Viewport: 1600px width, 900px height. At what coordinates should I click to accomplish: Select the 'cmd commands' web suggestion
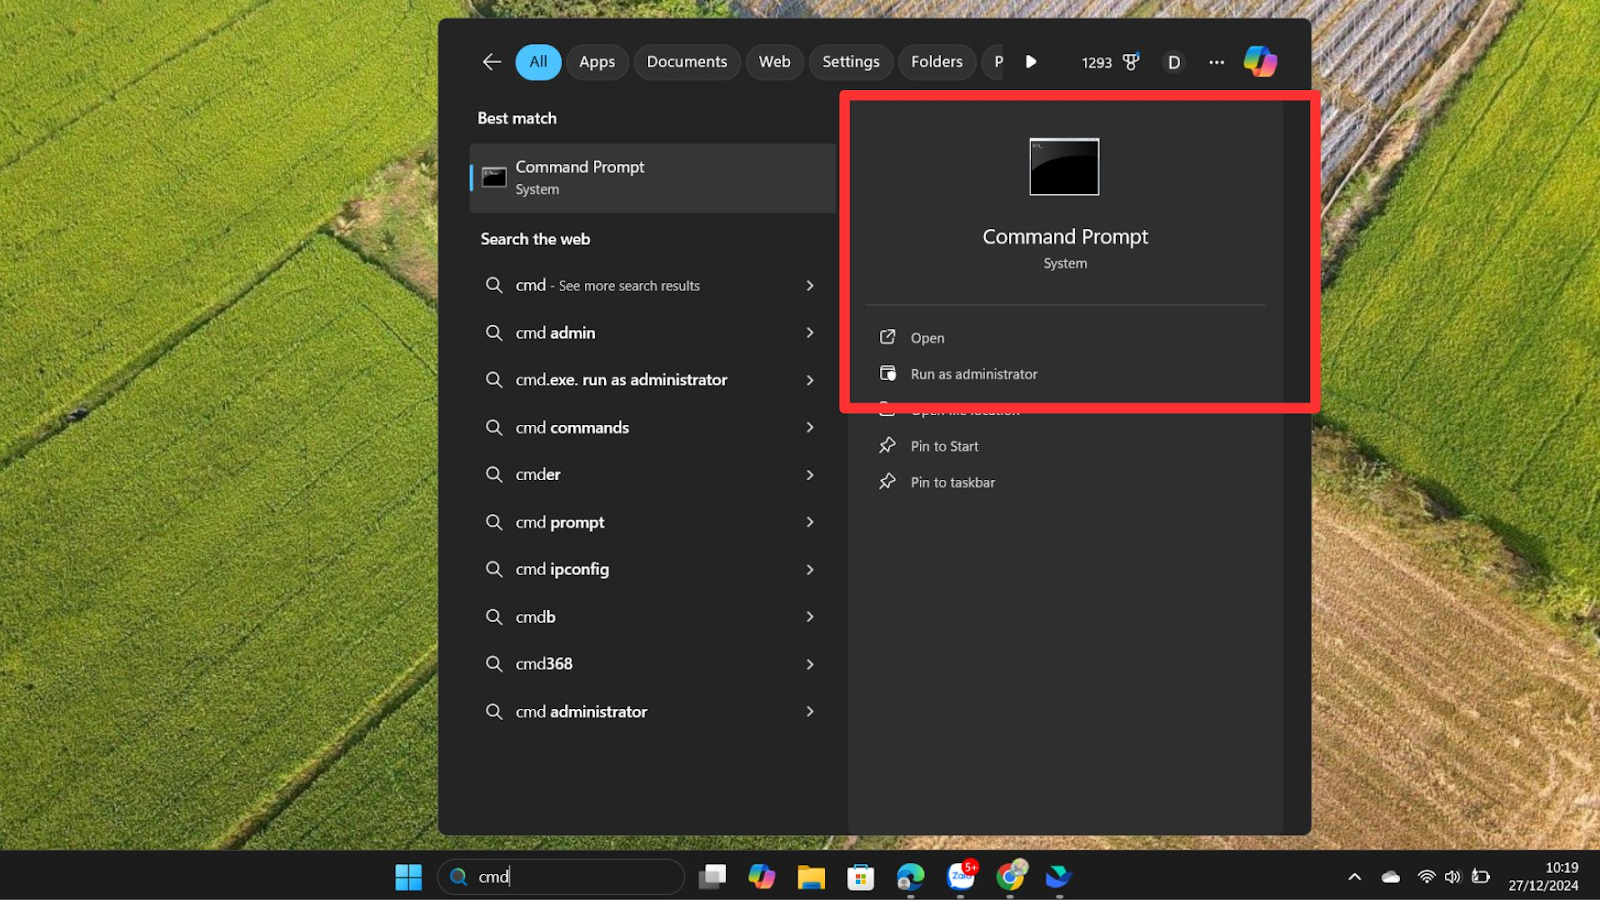[652, 427]
